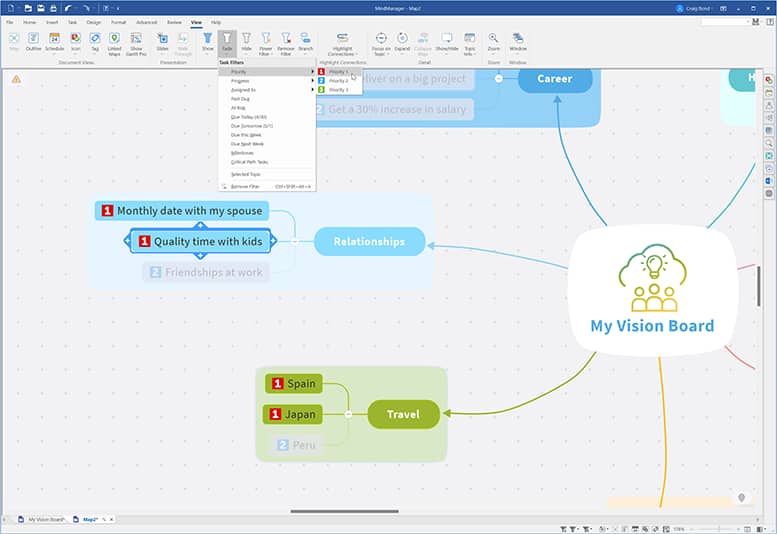The height and width of the screenshot is (534, 777).
Task: Select Priority 1 filter option
Action: [x=339, y=72]
